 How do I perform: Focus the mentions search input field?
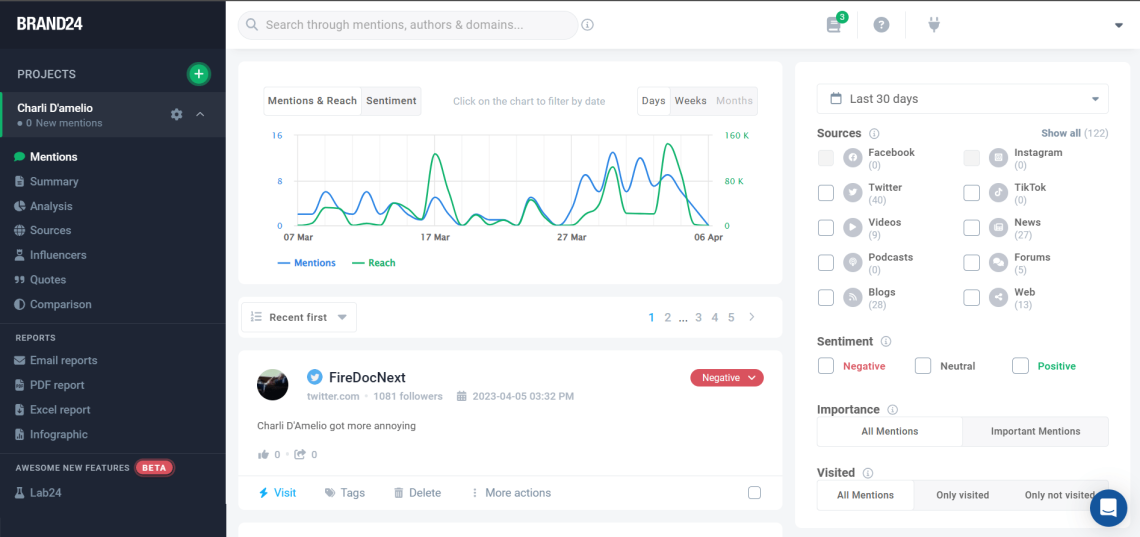click(x=410, y=25)
